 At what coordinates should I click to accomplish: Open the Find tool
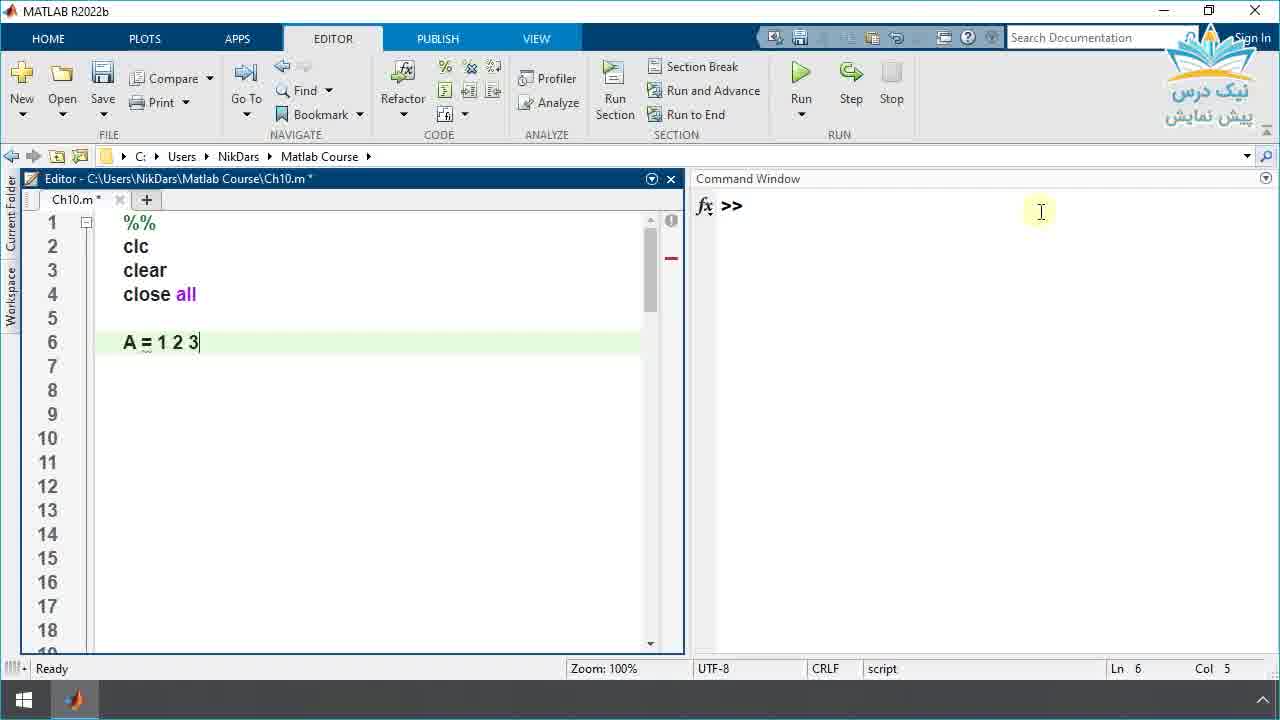point(297,90)
